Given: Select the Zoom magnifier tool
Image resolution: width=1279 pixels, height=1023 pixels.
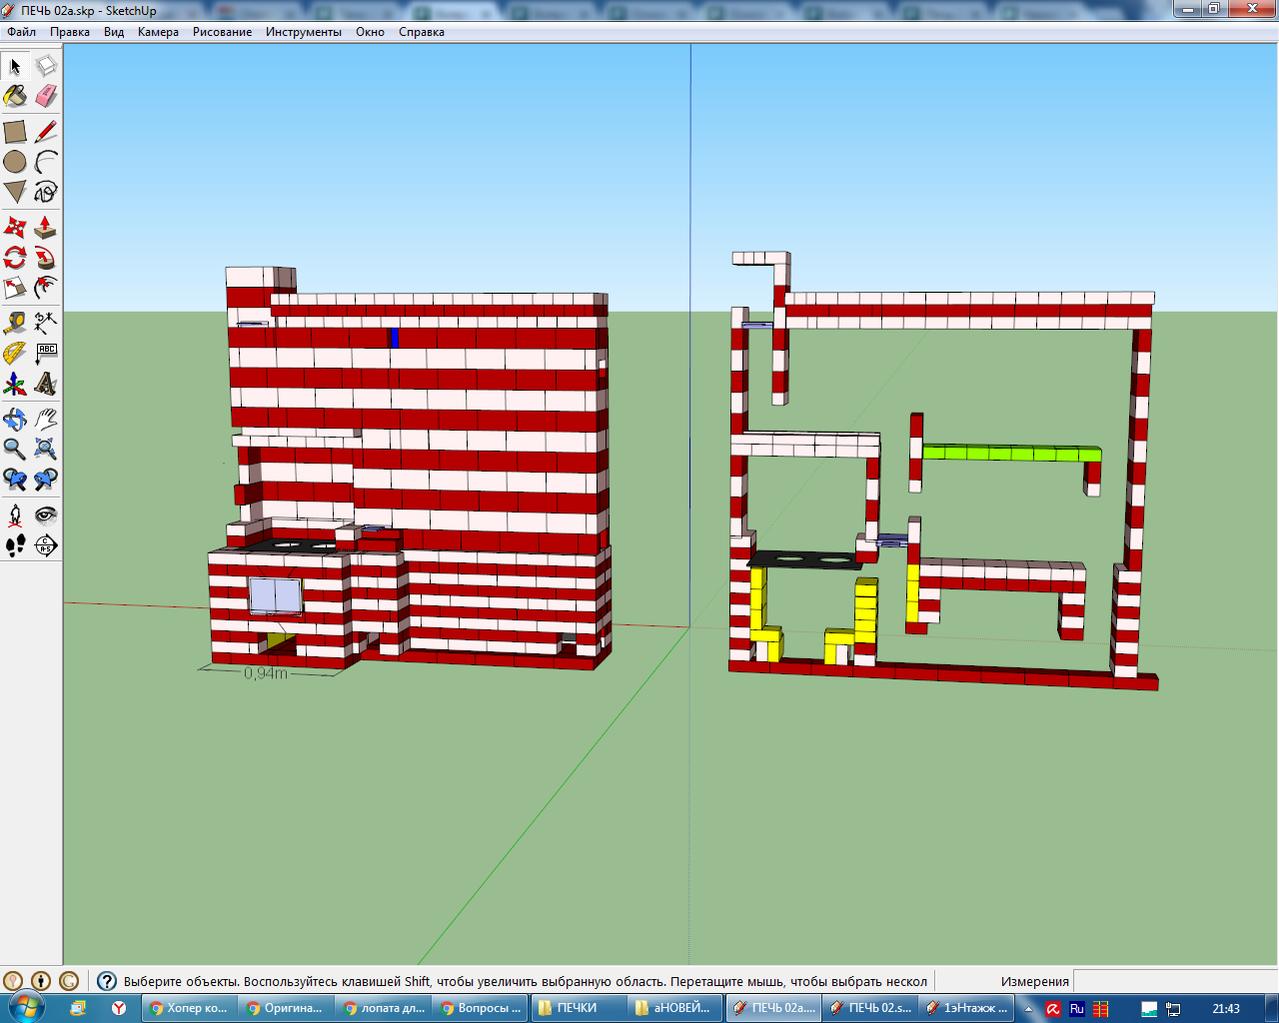Looking at the screenshot, I should [x=15, y=449].
